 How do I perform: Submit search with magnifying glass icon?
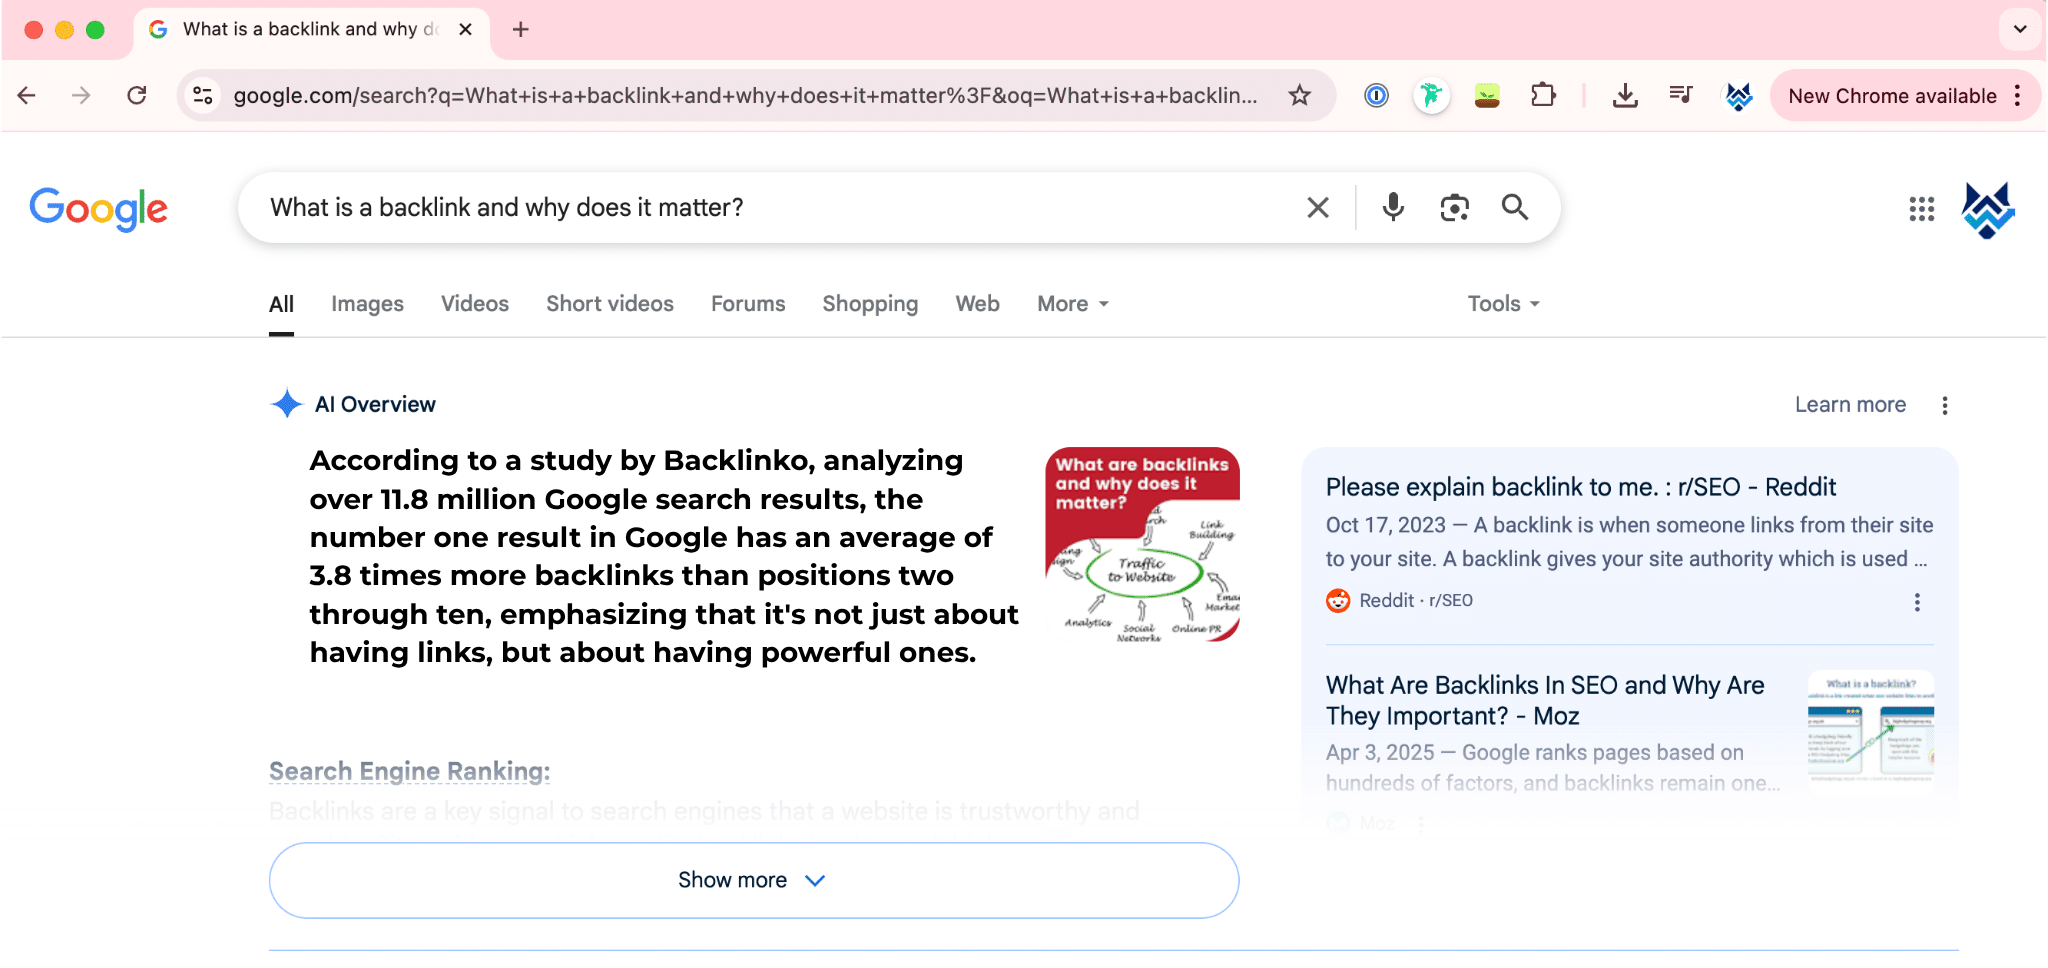point(1515,207)
